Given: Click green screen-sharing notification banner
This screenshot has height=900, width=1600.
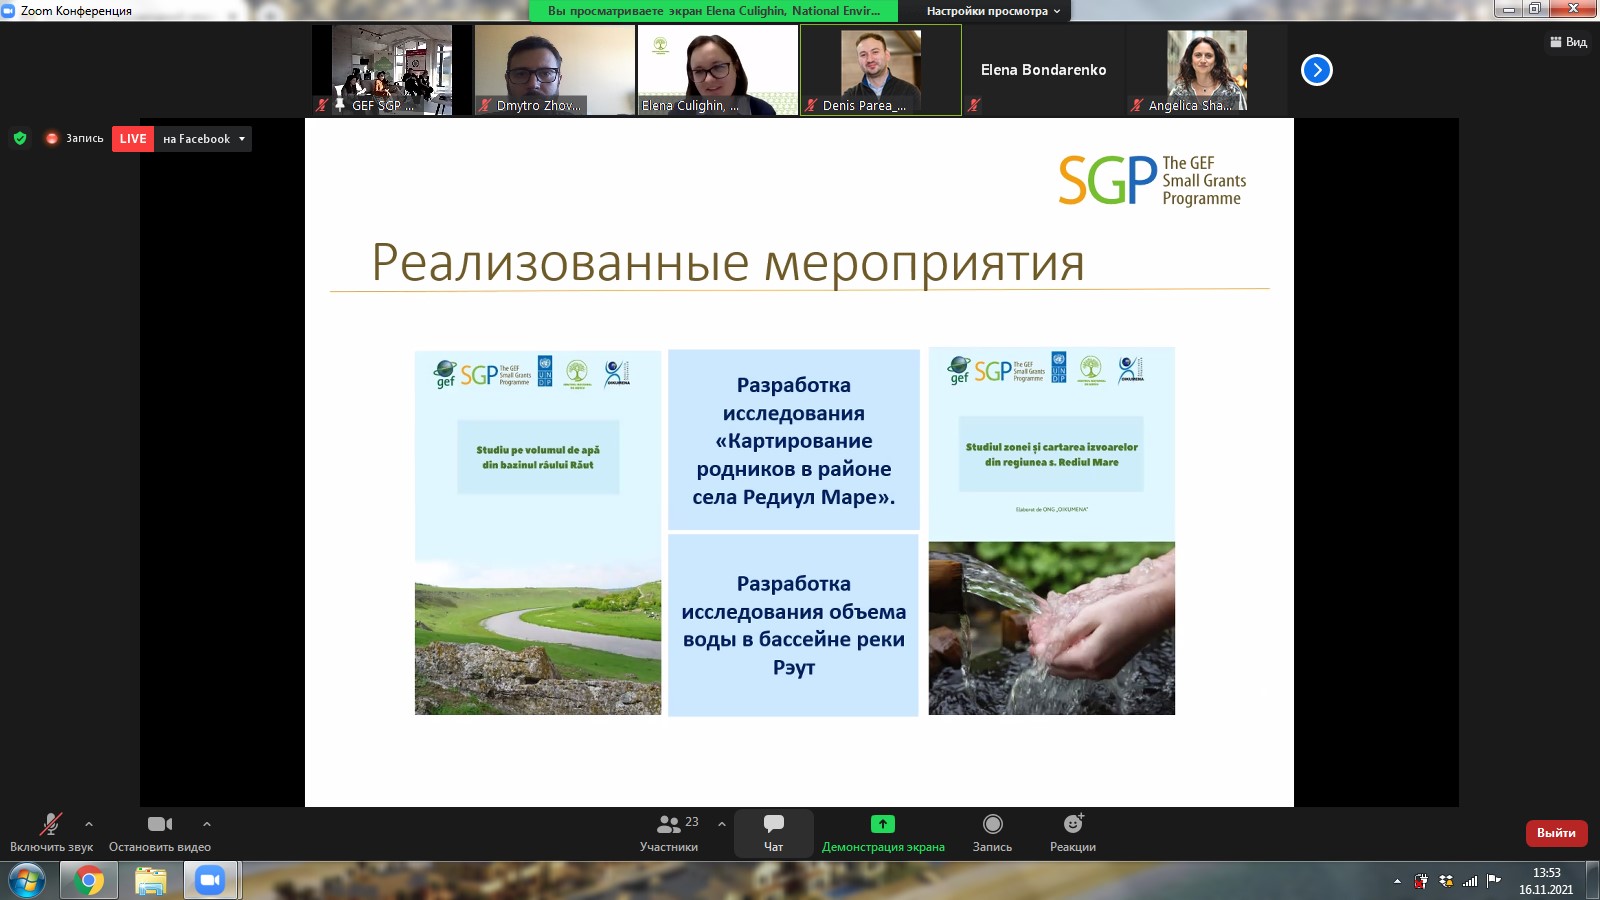Looking at the screenshot, I should [713, 11].
